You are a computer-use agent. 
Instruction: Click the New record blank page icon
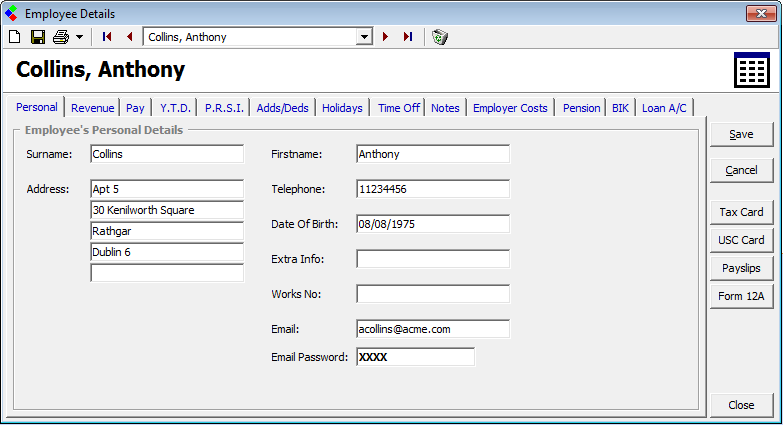[x=14, y=37]
